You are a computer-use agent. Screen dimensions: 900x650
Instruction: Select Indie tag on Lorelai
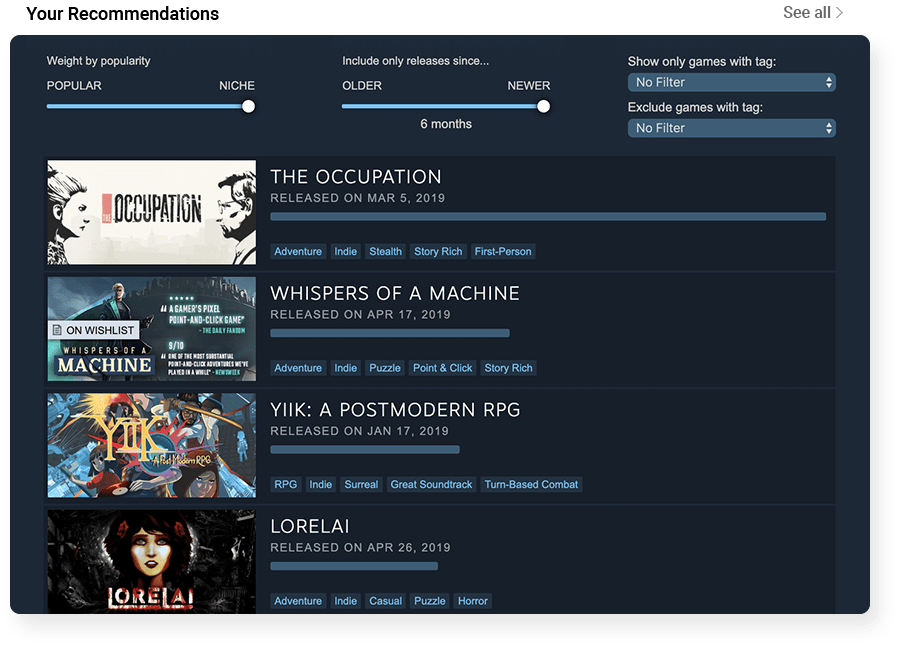tap(346, 601)
